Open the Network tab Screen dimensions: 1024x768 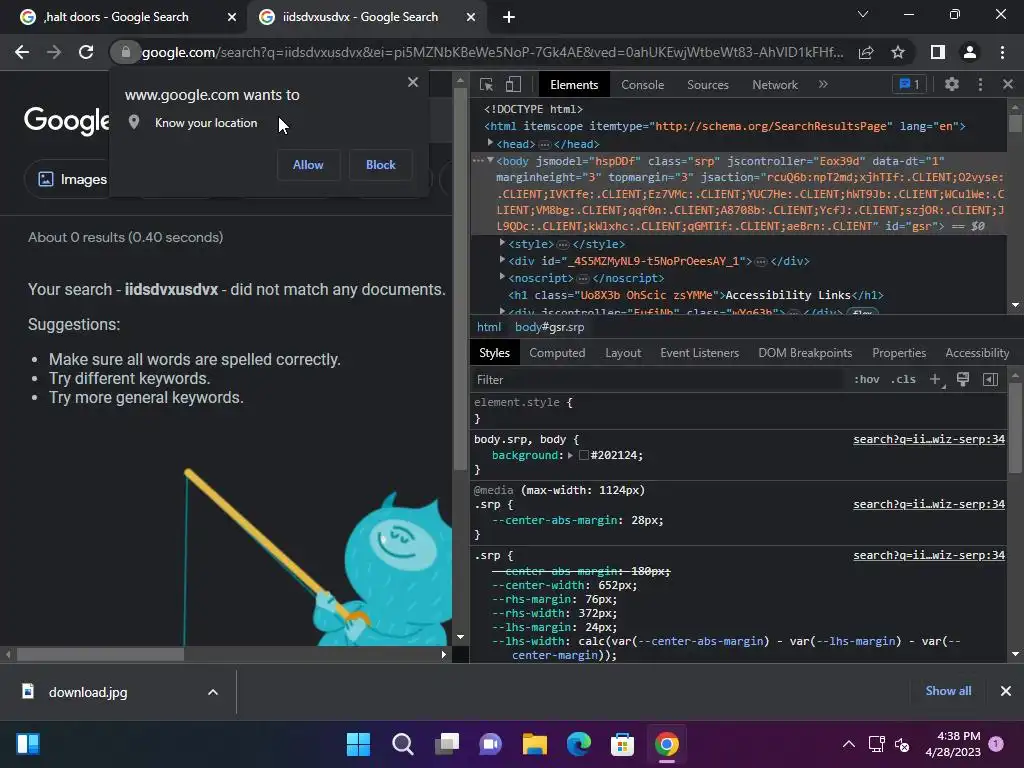pyautogui.click(x=775, y=85)
